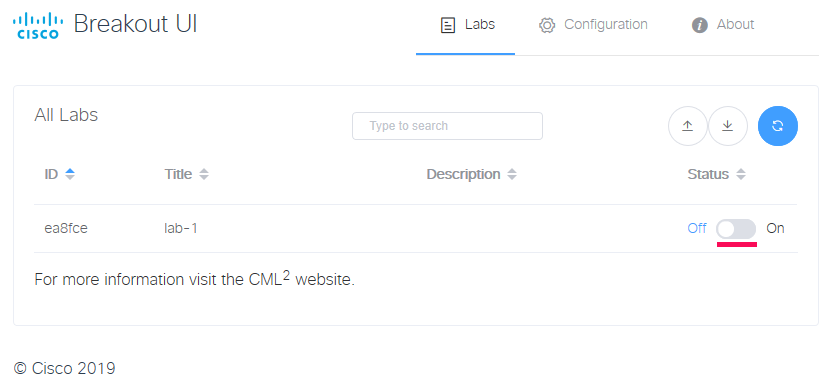Click the blue refresh labs button
Image resolution: width=833 pixels, height=385 pixels.
pyautogui.click(x=778, y=126)
